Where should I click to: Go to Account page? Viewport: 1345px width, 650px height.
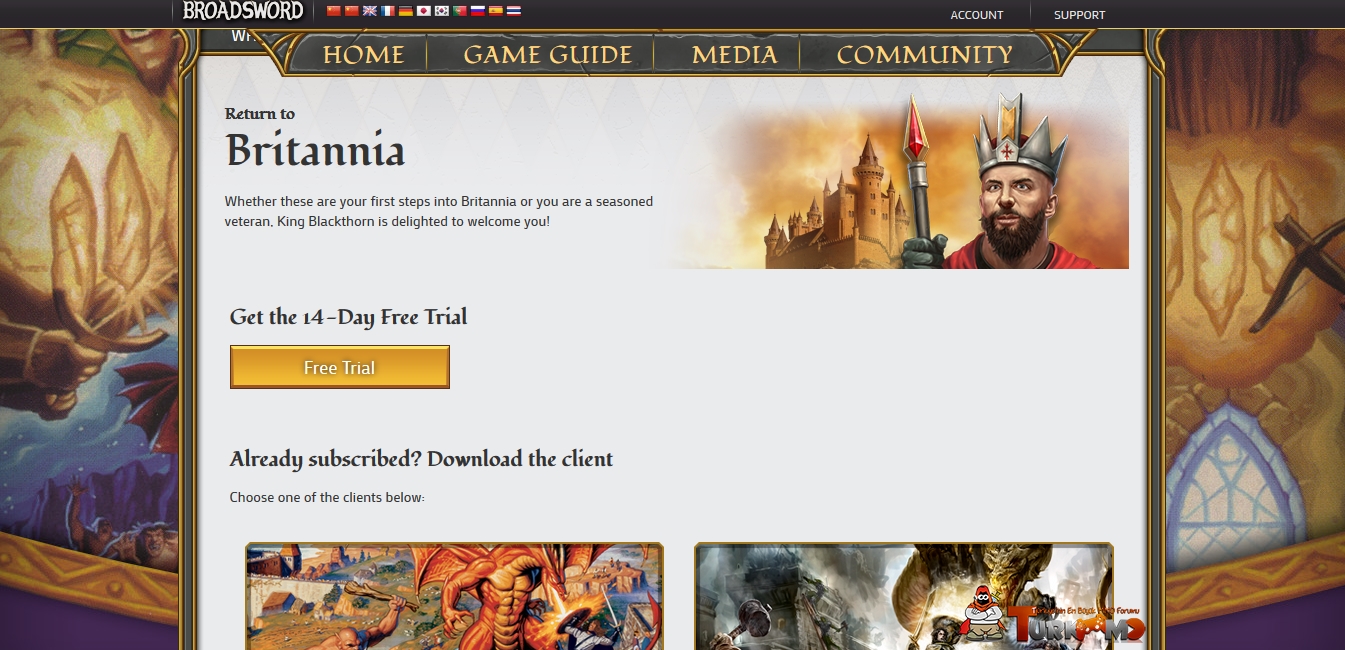977,15
